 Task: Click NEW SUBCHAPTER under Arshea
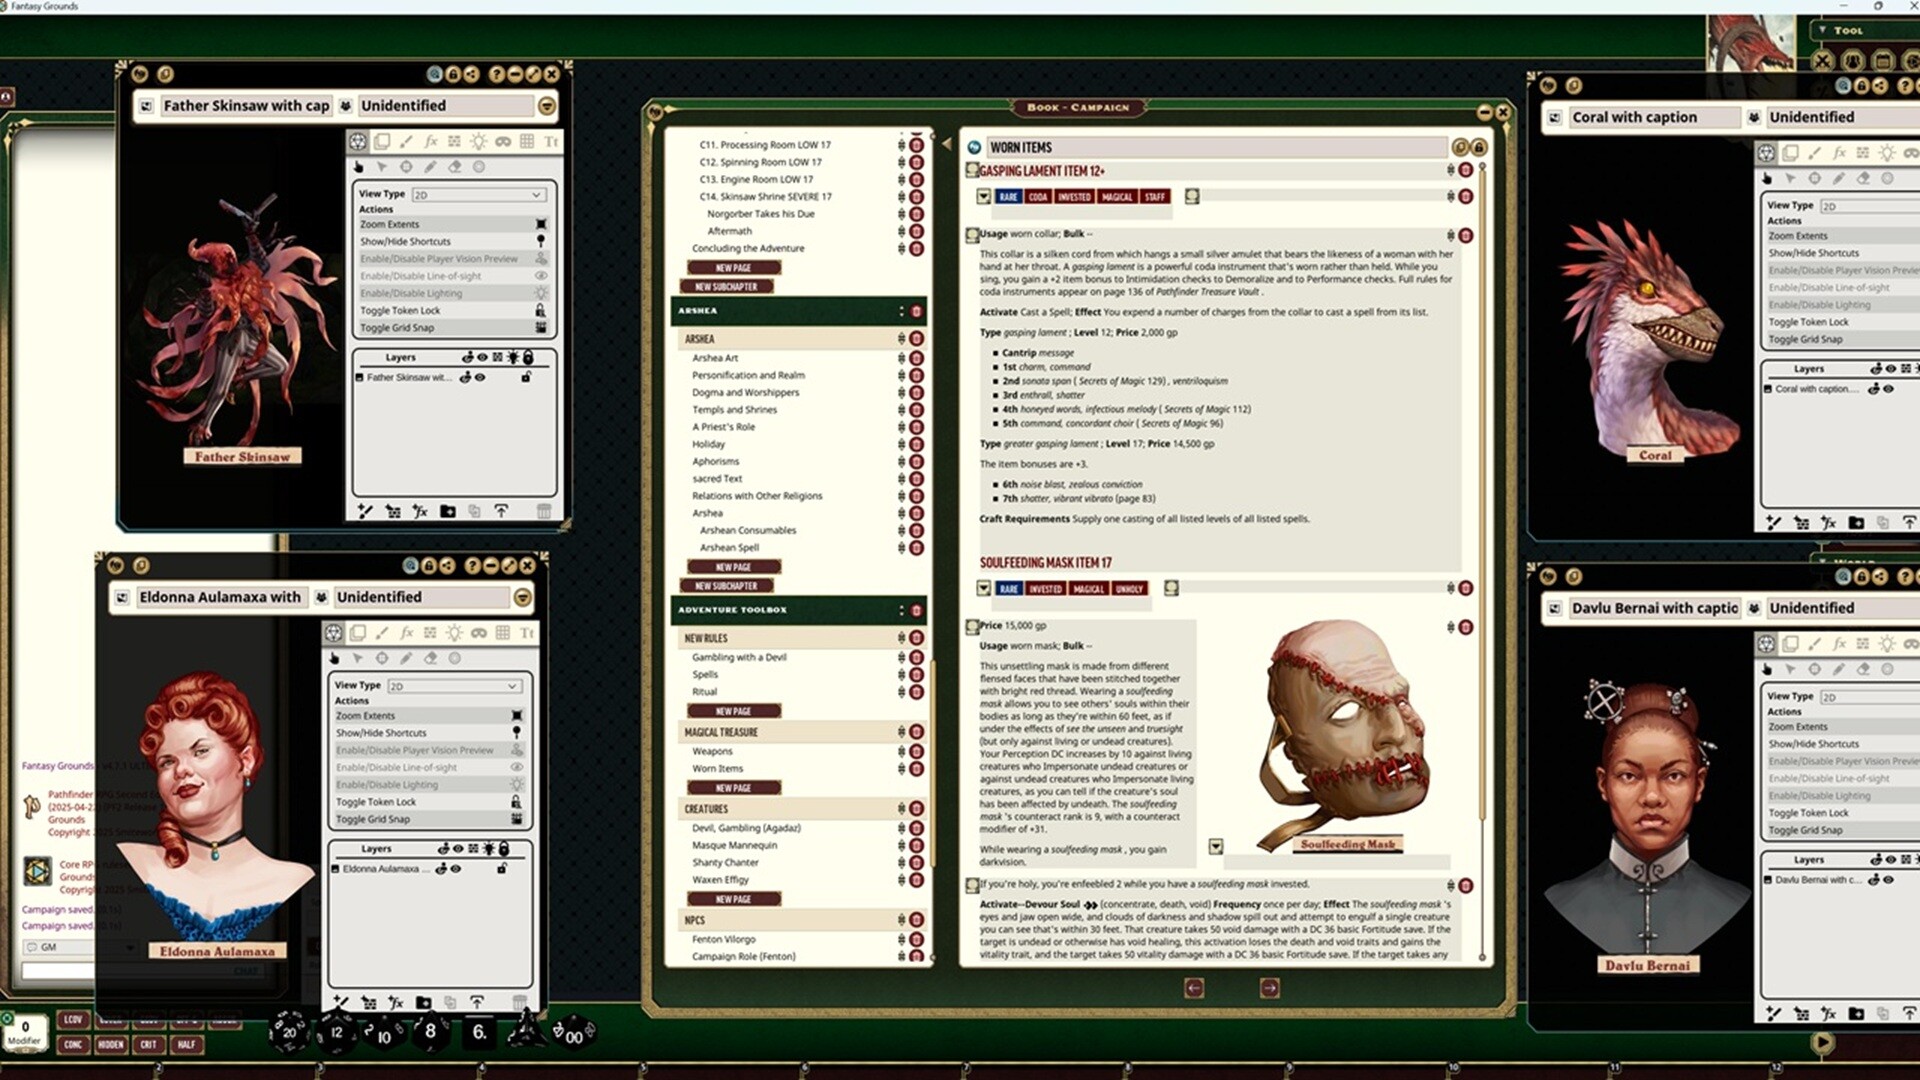tap(726, 586)
